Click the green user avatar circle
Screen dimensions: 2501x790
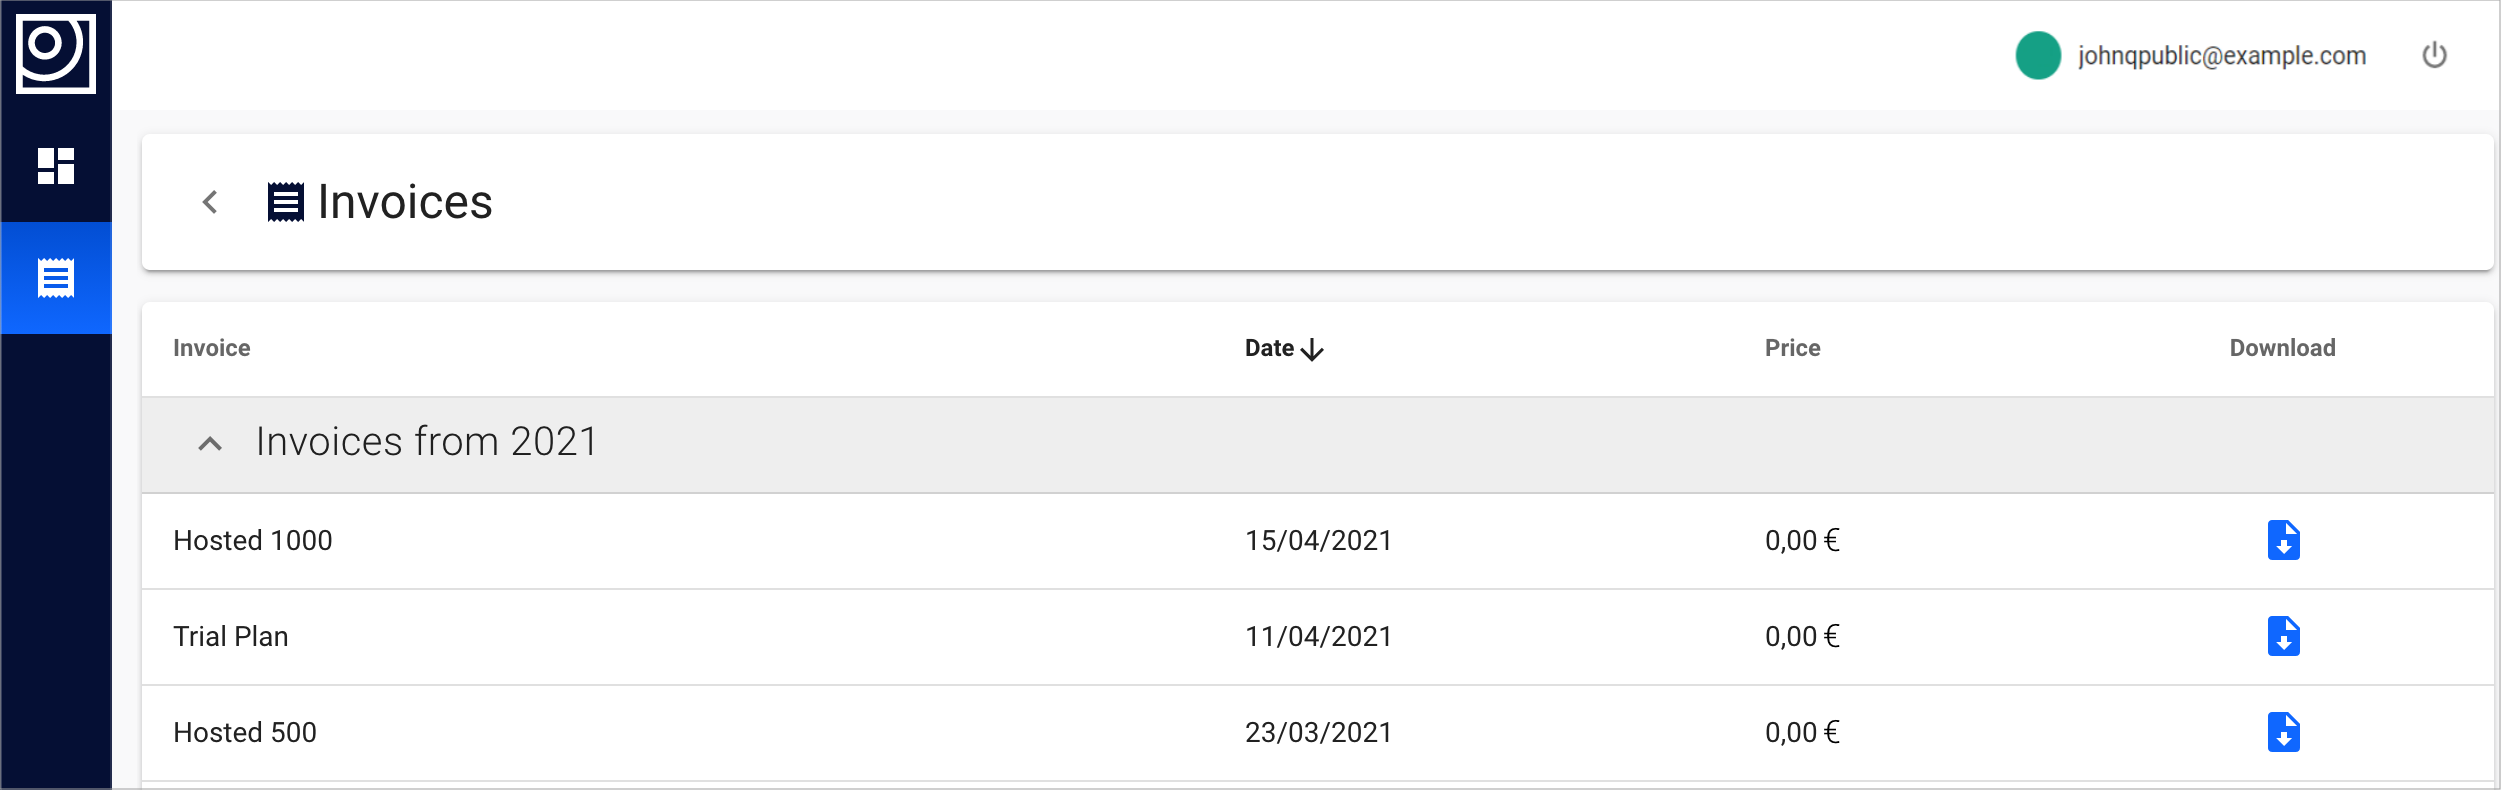pyautogui.click(x=2038, y=55)
